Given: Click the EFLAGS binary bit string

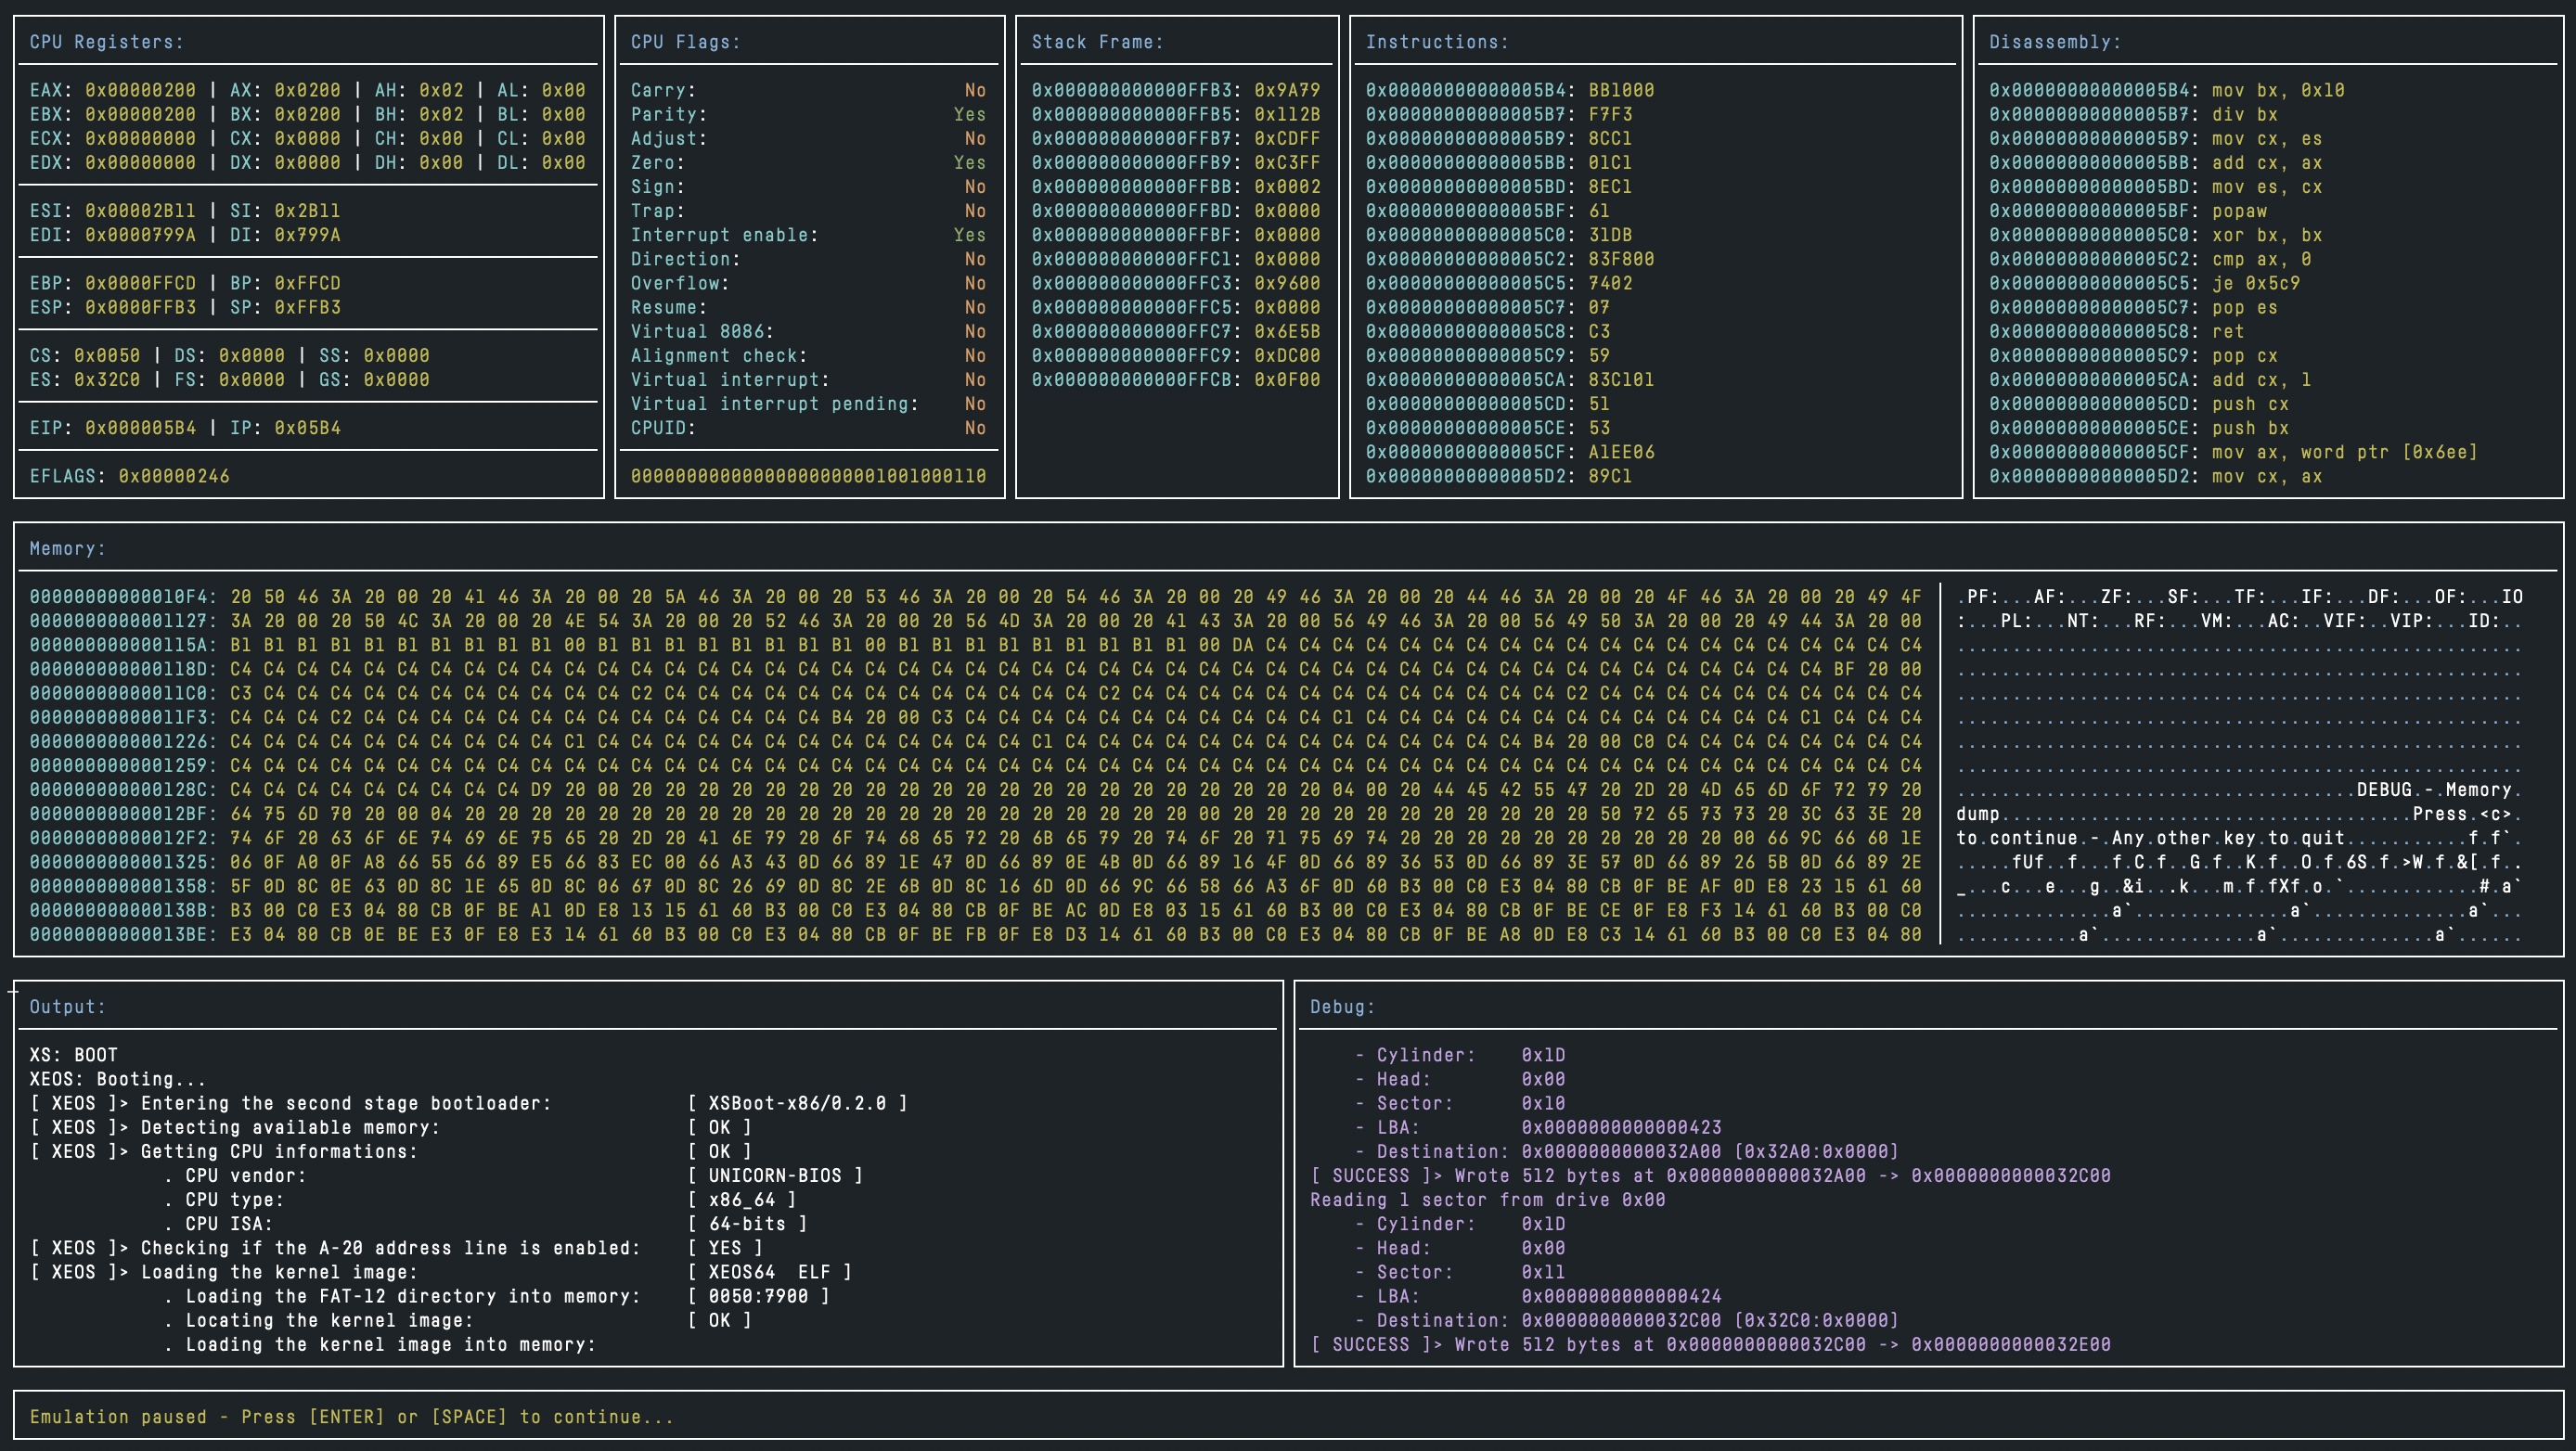Looking at the screenshot, I should pyautogui.click(x=808, y=476).
